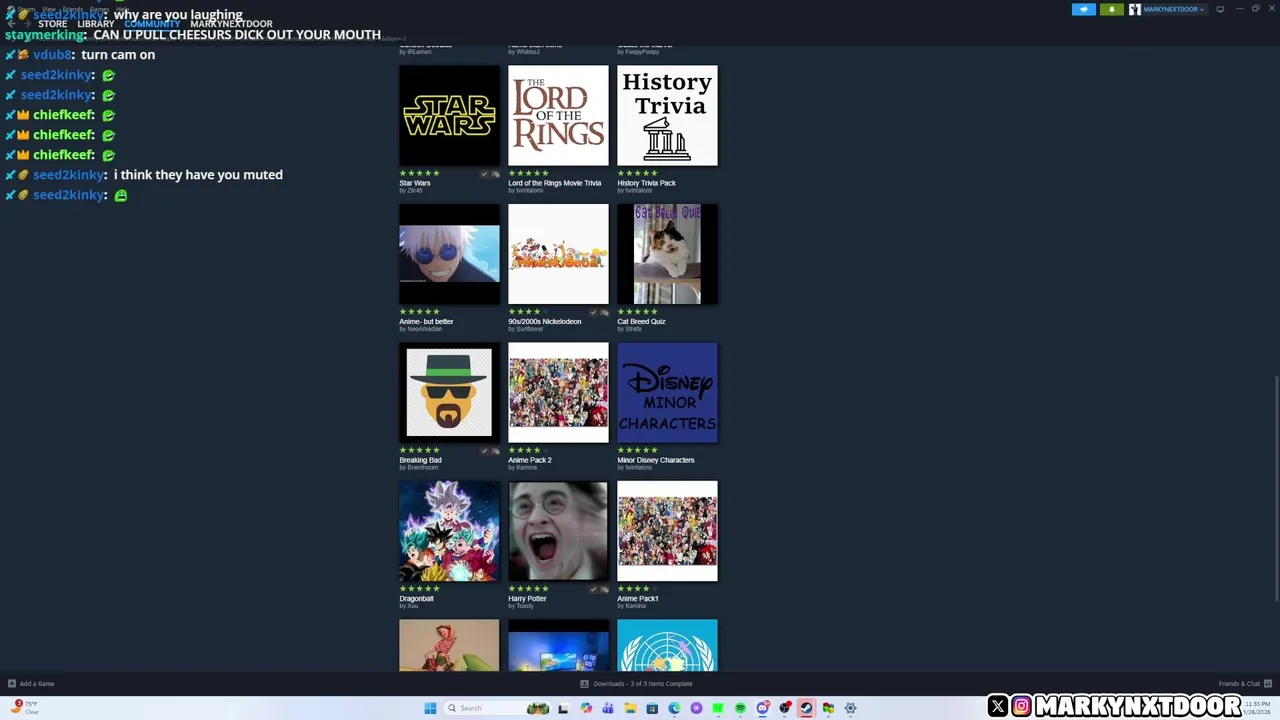Click the collection icon on Harry Potter item

[x=604, y=589]
